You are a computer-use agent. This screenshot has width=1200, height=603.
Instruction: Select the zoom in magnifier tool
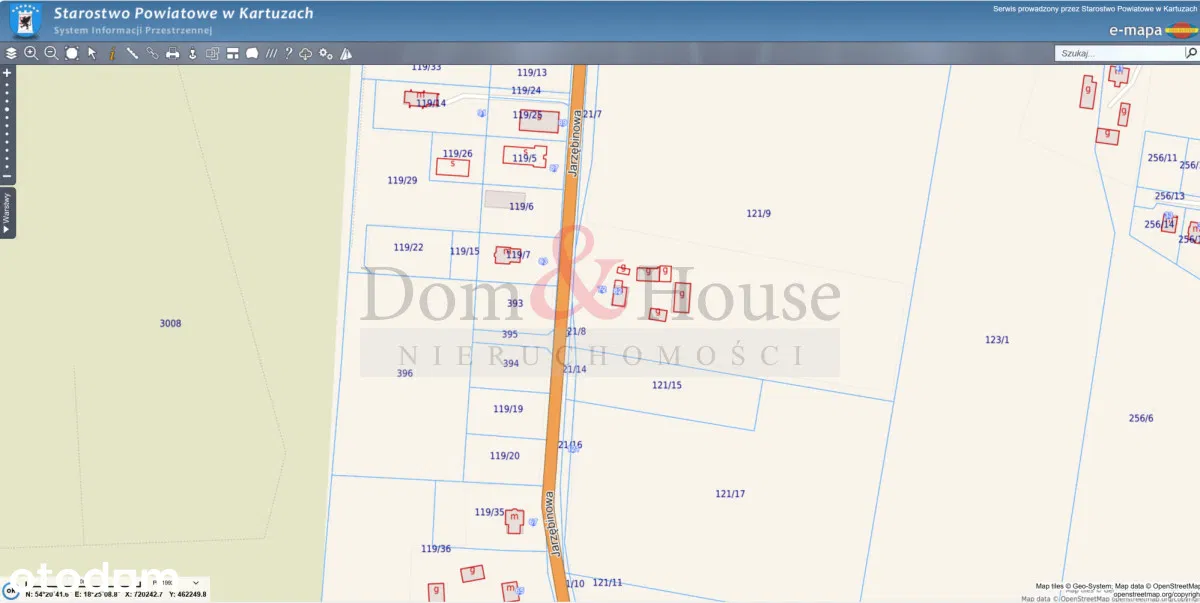click(31, 53)
